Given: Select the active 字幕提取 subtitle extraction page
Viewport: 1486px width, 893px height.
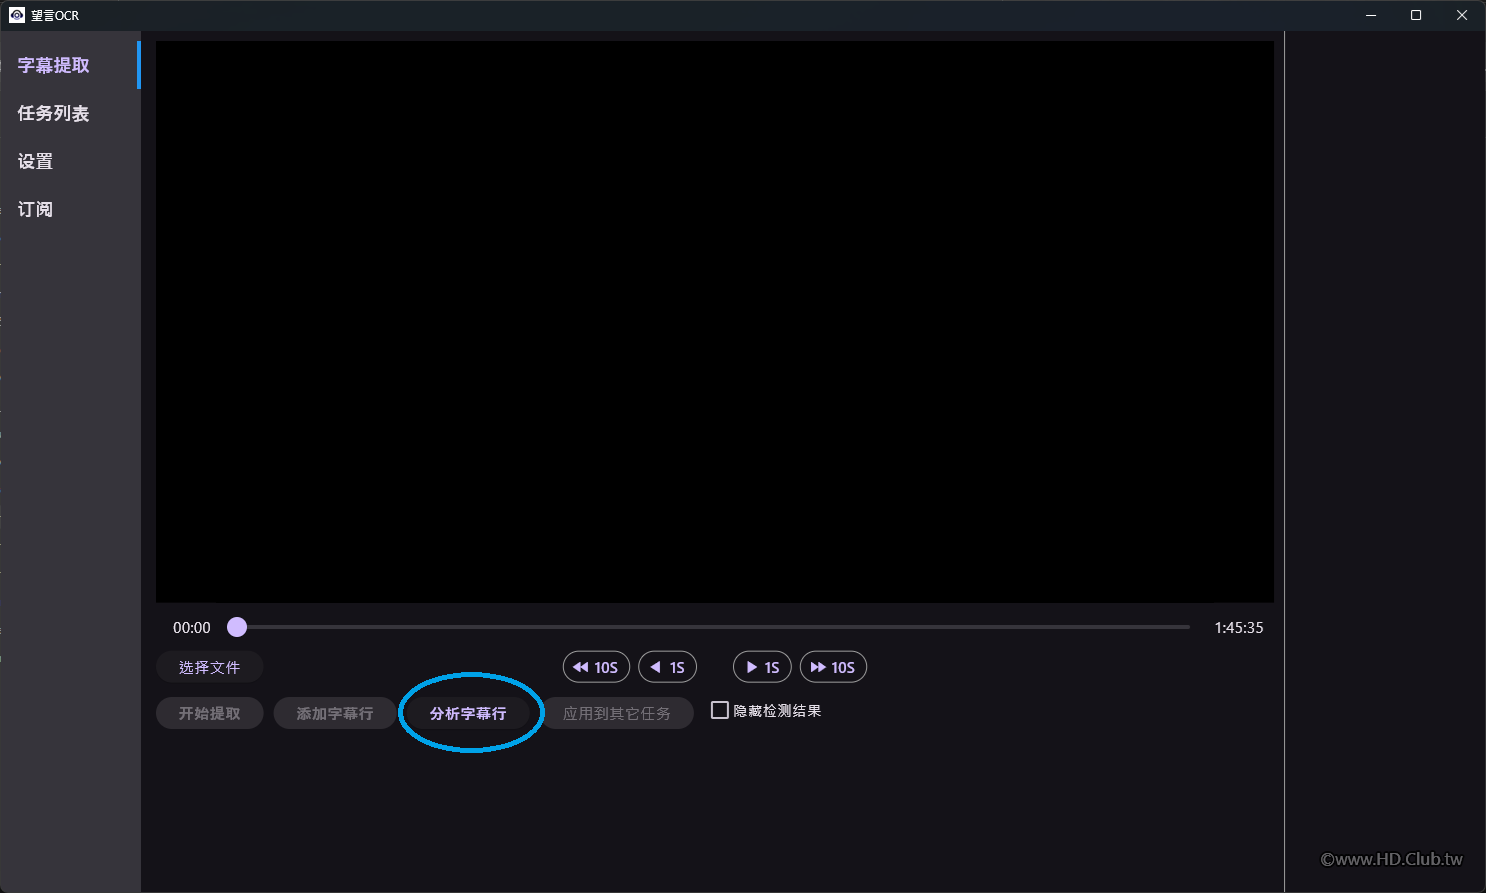Looking at the screenshot, I should pos(55,64).
